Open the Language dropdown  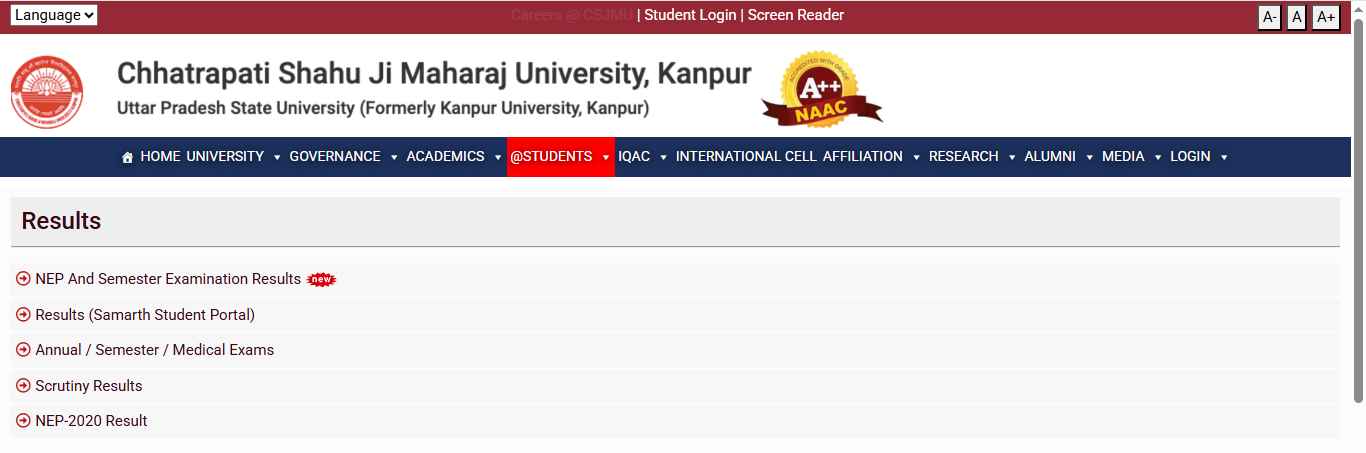click(54, 15)
